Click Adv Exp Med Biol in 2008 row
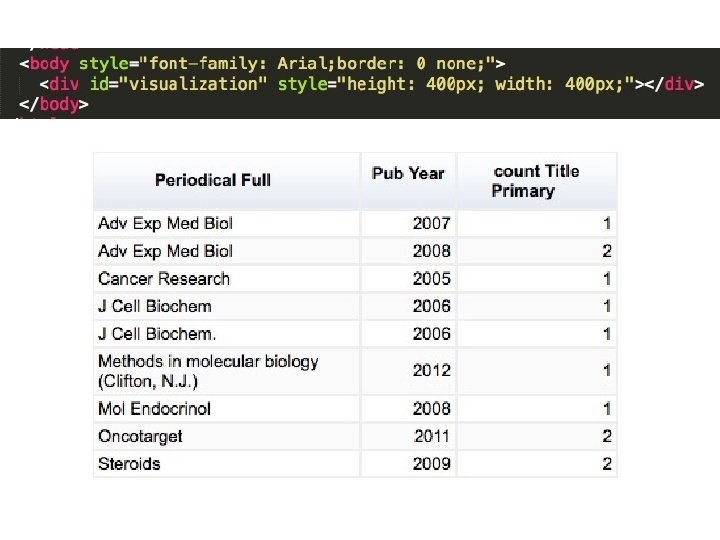The width and height of the screenshot is (720, 540). point(165,251)
